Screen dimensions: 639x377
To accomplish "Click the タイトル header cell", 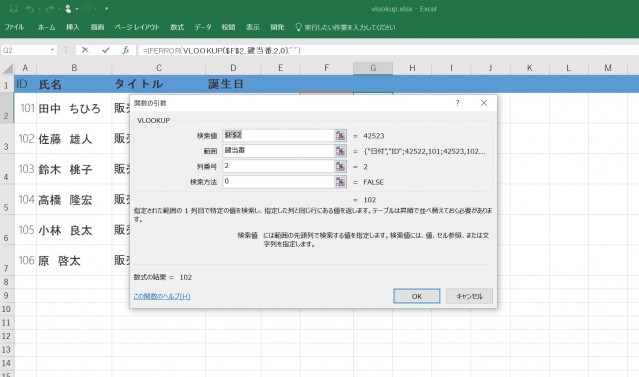I will 159,84.
